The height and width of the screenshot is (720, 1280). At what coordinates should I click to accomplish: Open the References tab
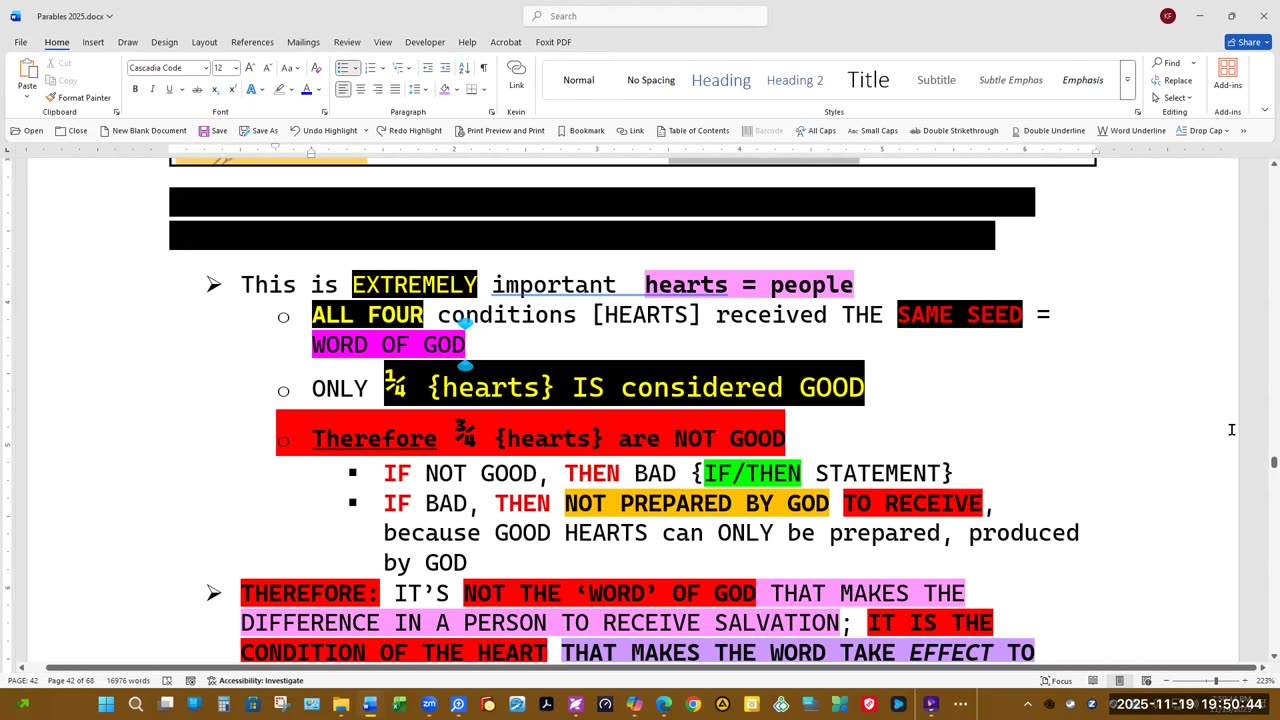(252, 42)
